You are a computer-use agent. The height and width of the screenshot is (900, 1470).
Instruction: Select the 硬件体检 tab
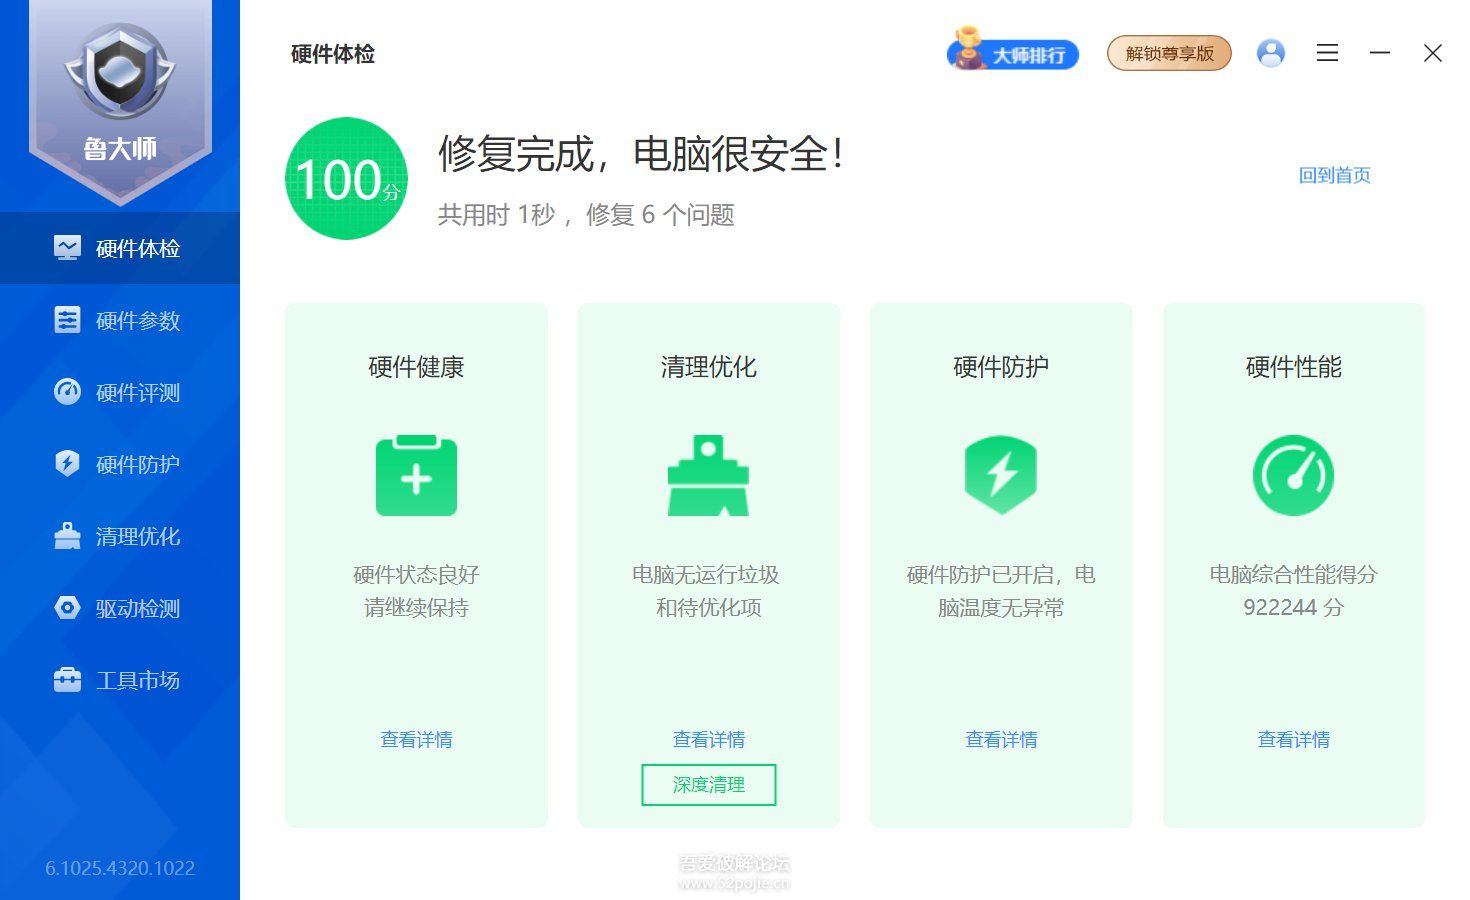(x=134, y=248)
